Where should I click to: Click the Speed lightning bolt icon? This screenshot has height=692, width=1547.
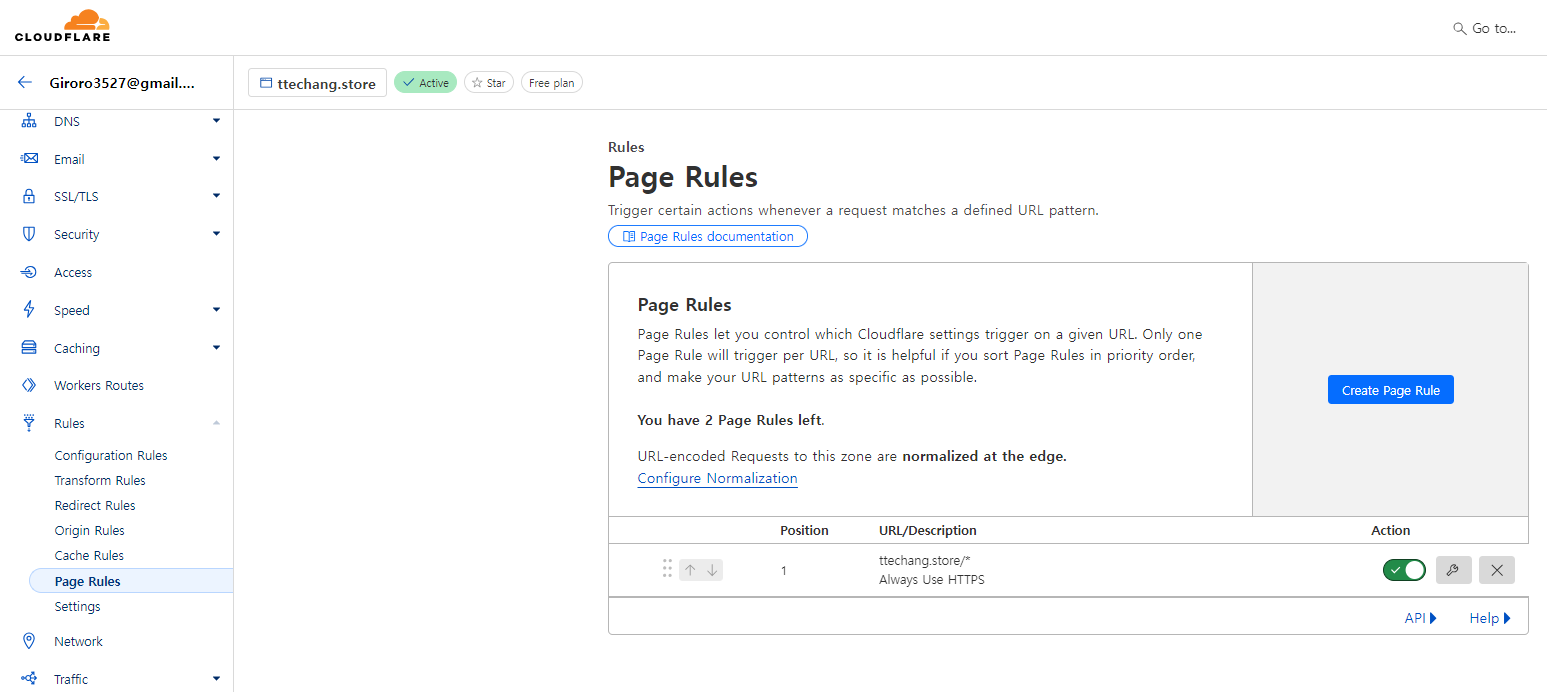(29, 310)
